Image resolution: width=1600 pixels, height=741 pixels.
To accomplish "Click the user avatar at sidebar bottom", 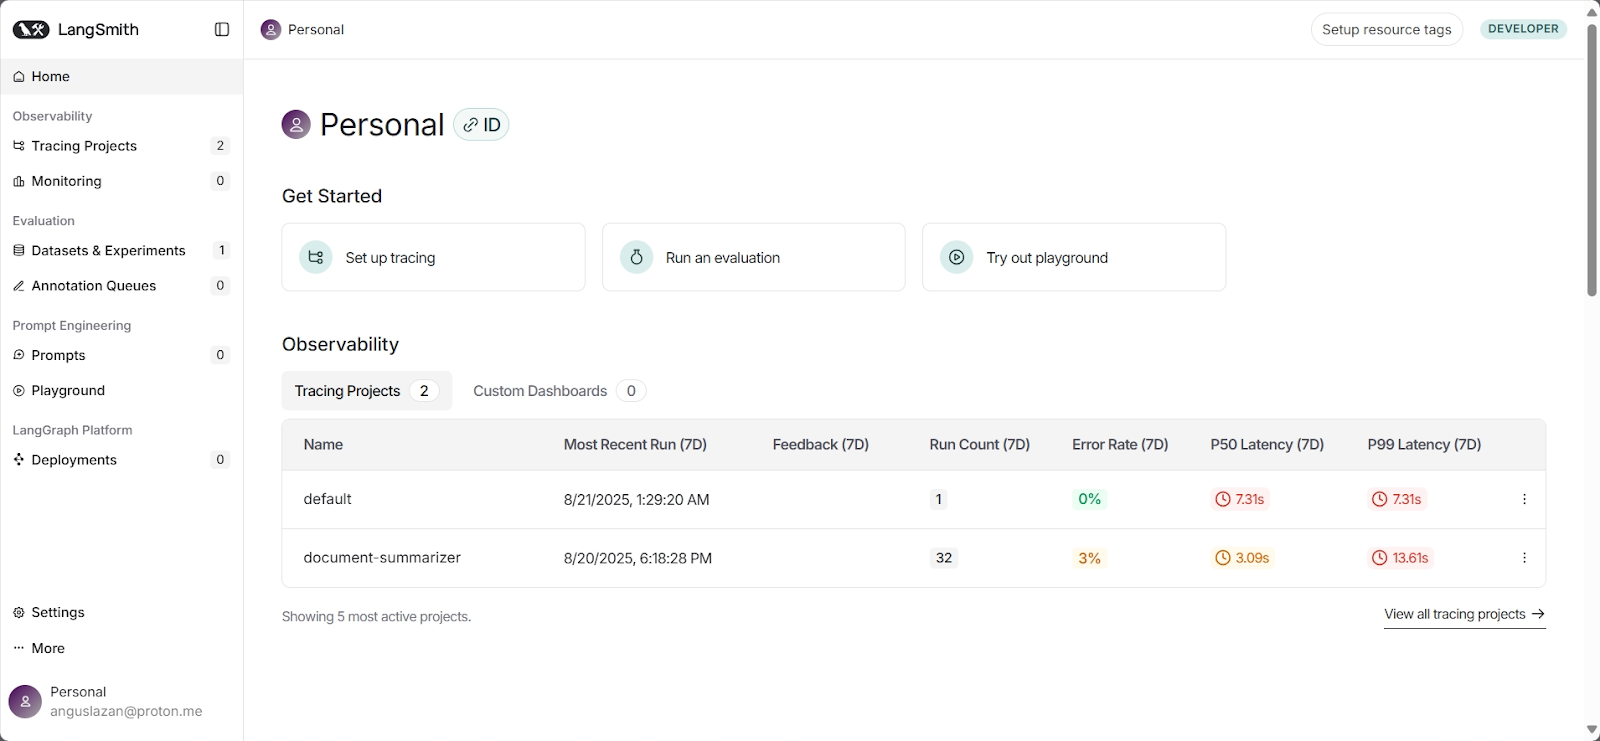I will [25, 701].
